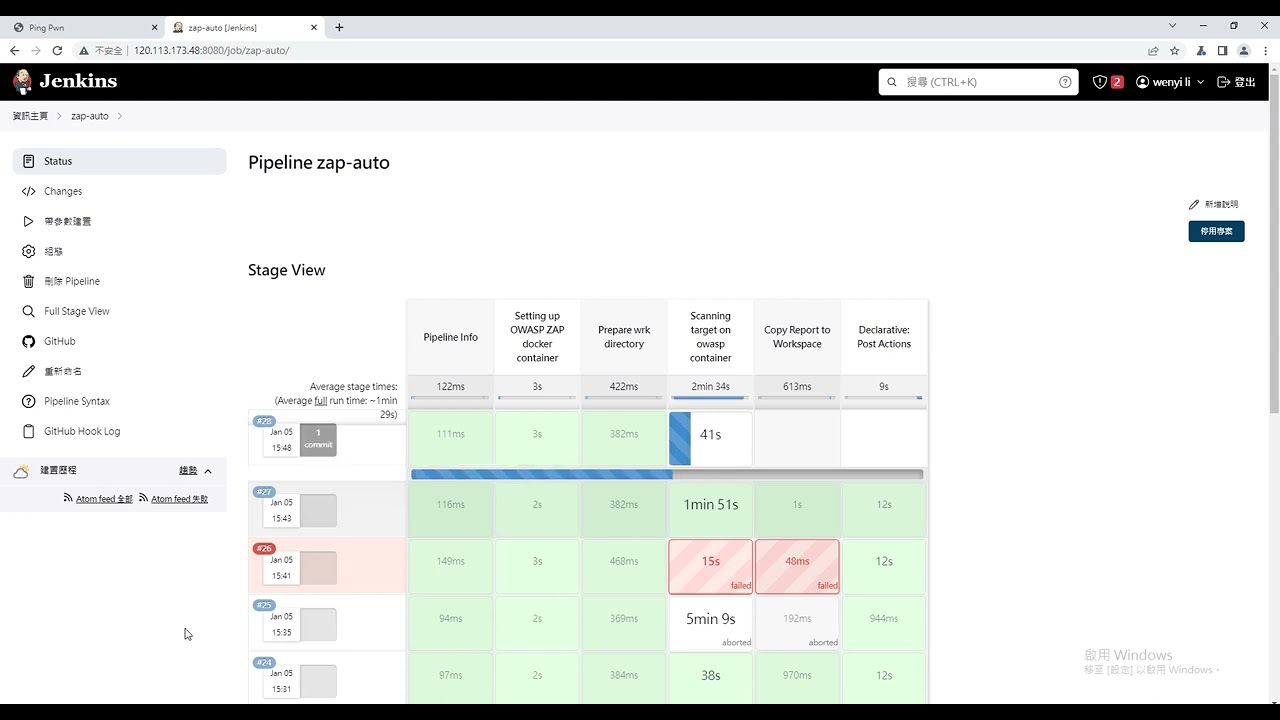The height and width of the screenshot is (720, 1280).
Task: Open the dashboard breadcrumb link
Action: pyautogui.click(x=30, y=116)
